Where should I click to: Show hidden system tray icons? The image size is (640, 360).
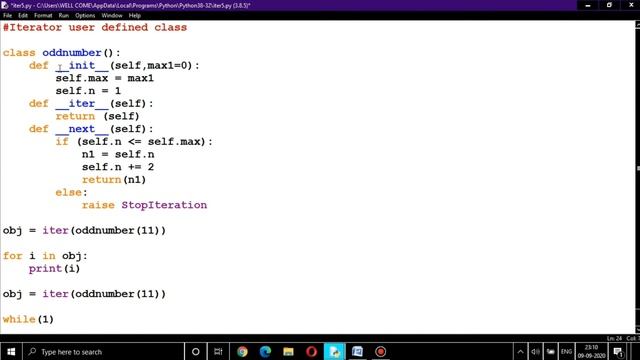pos(520,351)
